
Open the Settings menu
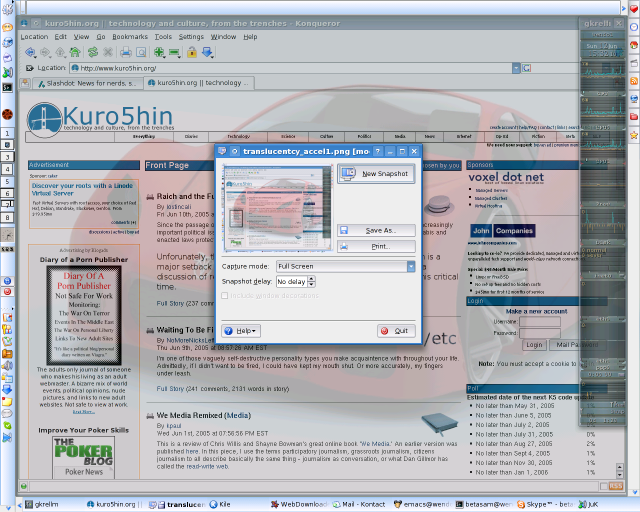(x=191, y=37)
